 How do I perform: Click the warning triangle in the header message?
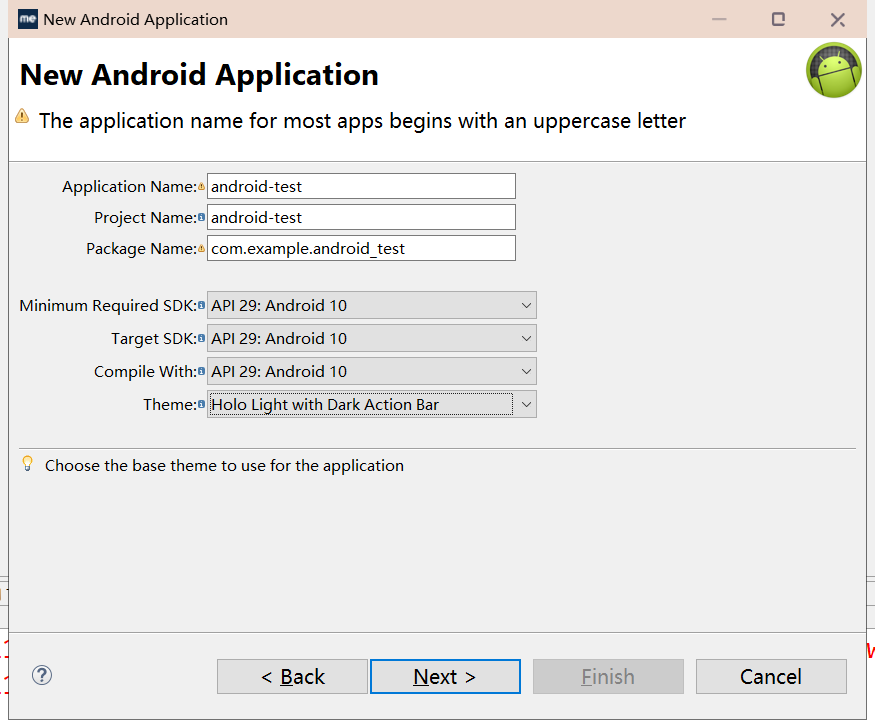point(21,118)
